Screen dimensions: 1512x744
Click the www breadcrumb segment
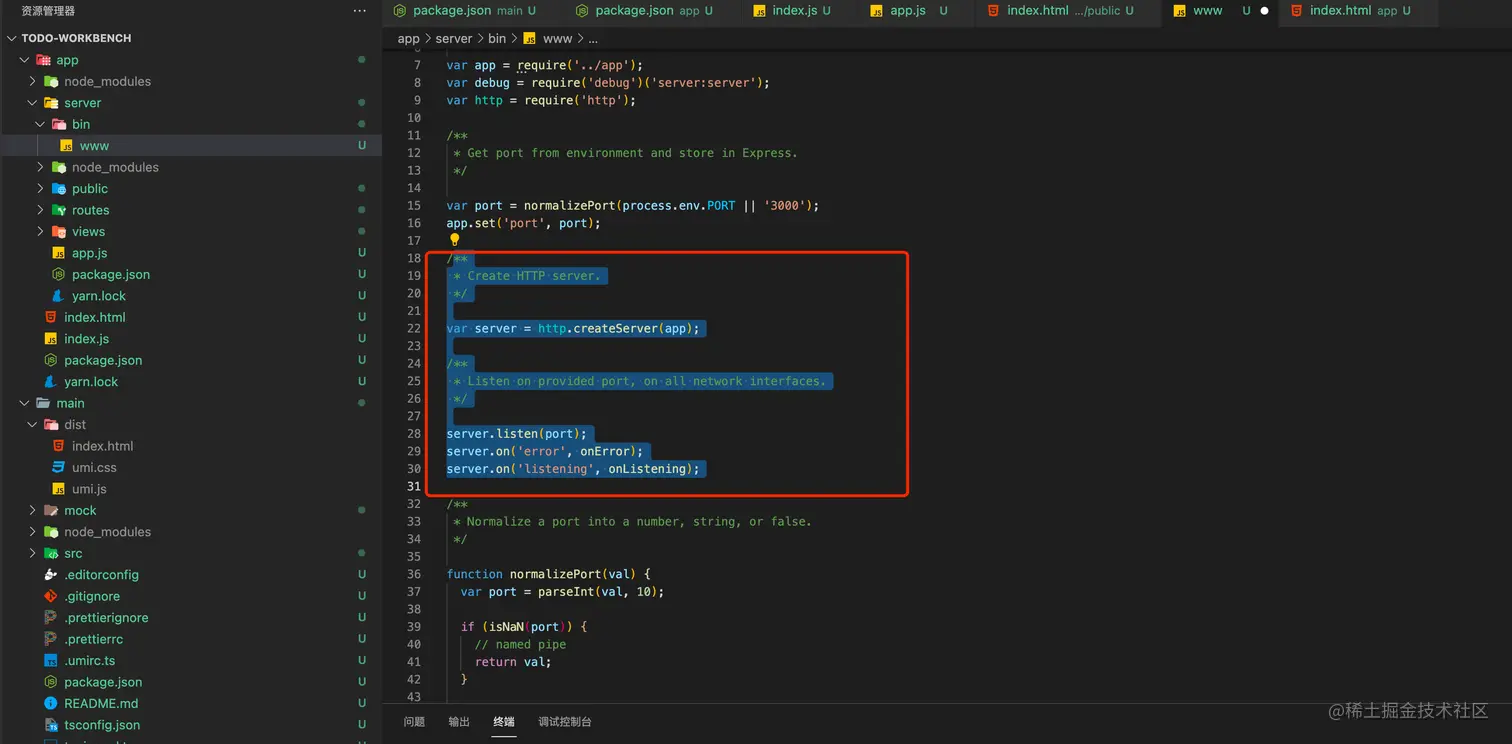[x=557, y=39]
